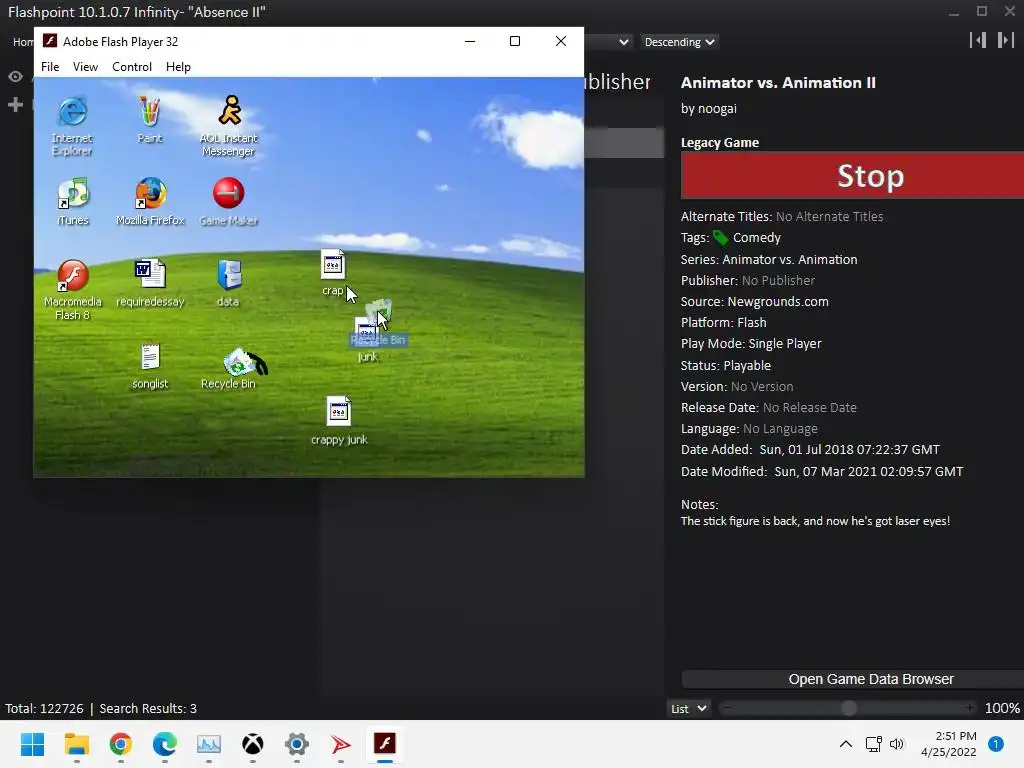Open the notification badge in the taskbar
The height and width of the screenshot is (768, 1024).
click(x=996, y=744)
